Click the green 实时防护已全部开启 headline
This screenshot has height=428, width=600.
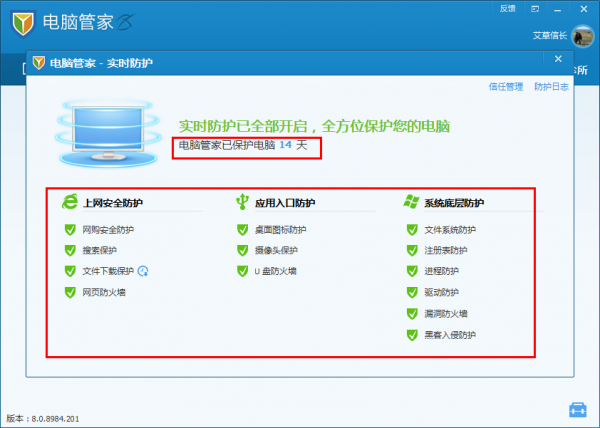coord(314,126)
